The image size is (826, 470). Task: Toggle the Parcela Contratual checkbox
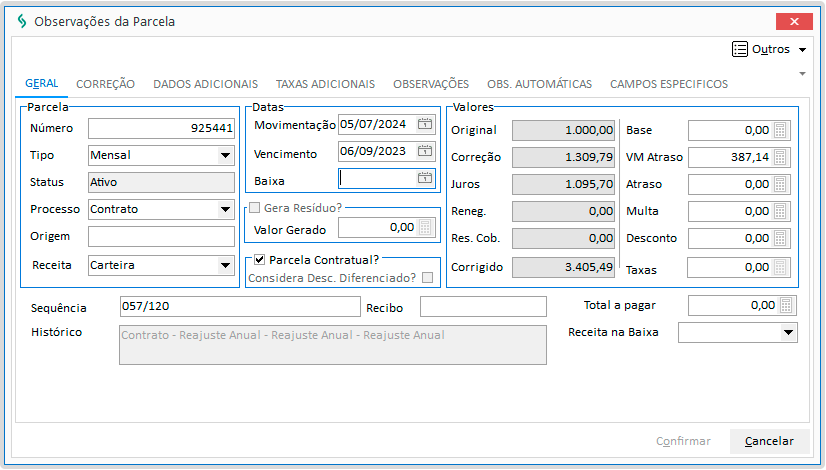pos(259,260)
